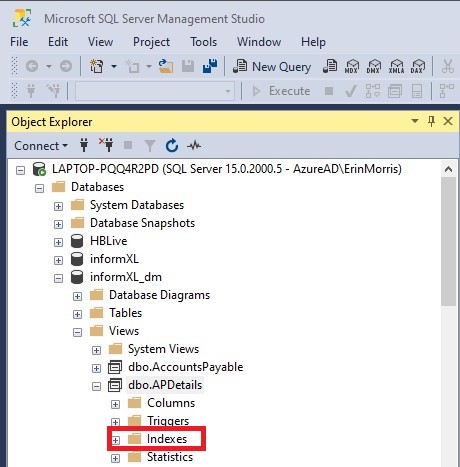The image size is (460, 467).
Task: Click the Save disk icon
Action: (x=188, y=66)
